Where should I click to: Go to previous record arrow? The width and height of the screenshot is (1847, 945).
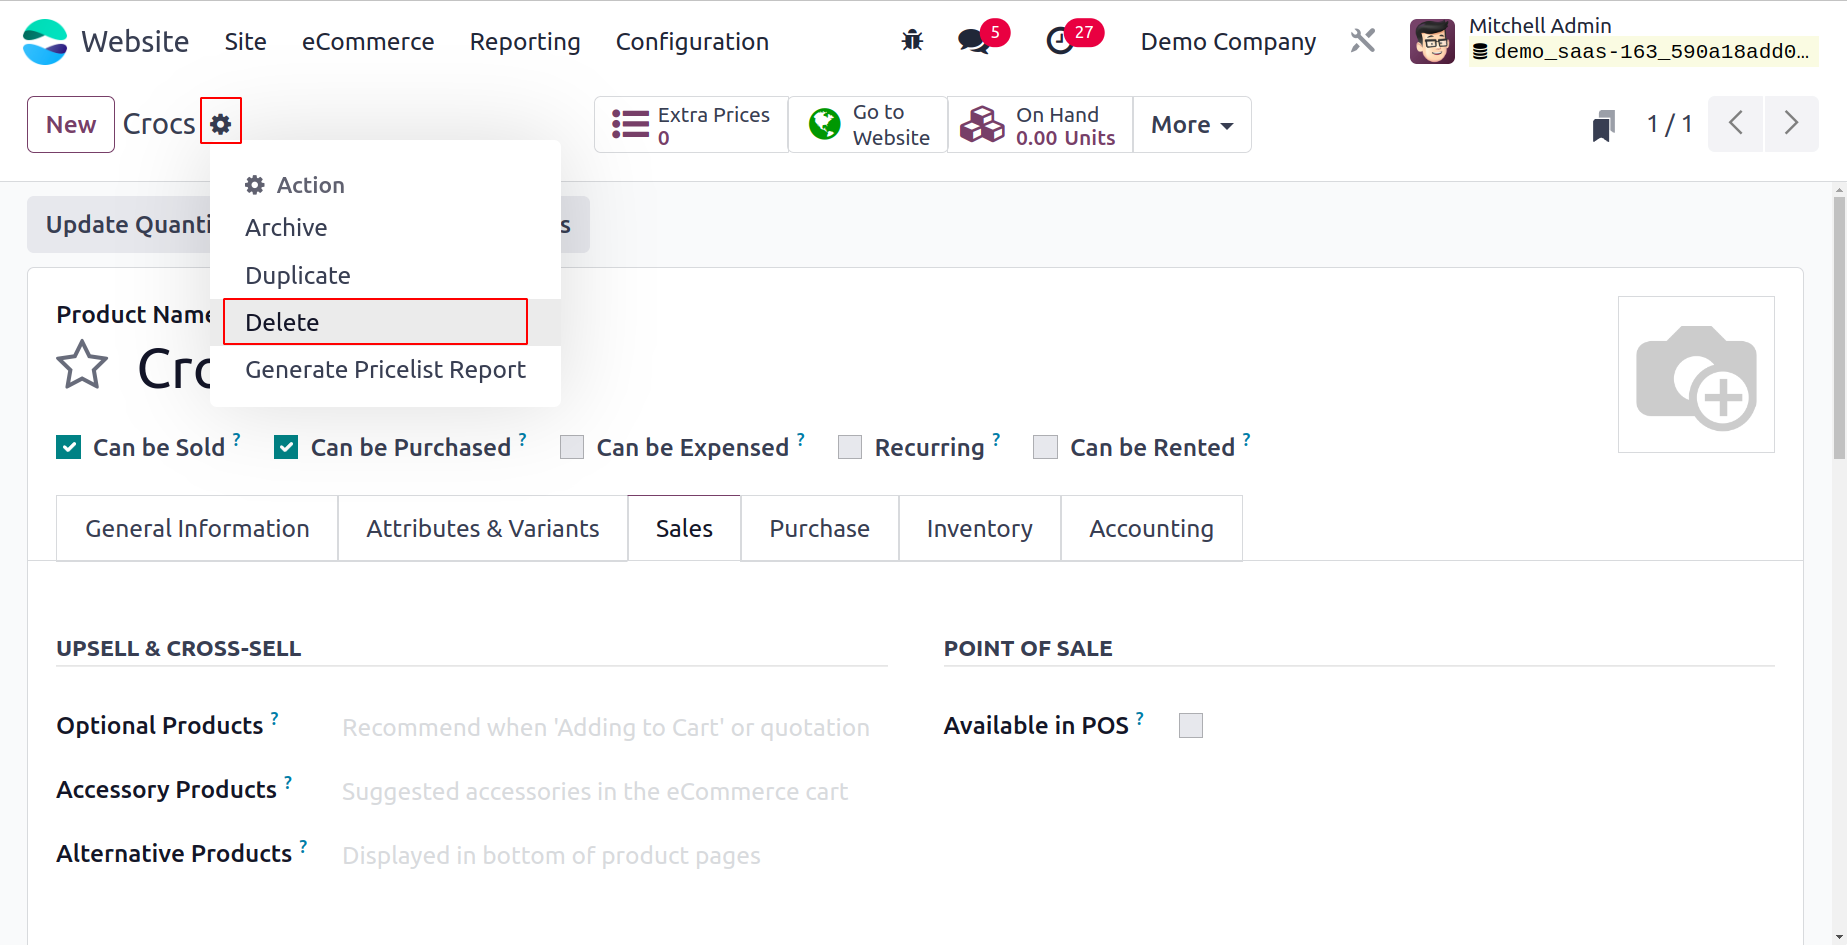tap(1736, 124)
